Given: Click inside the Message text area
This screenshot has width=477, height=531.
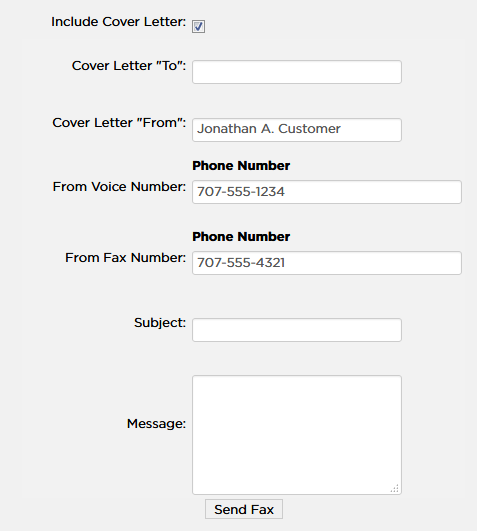Looking at the screenshot, I should point(297,435).
